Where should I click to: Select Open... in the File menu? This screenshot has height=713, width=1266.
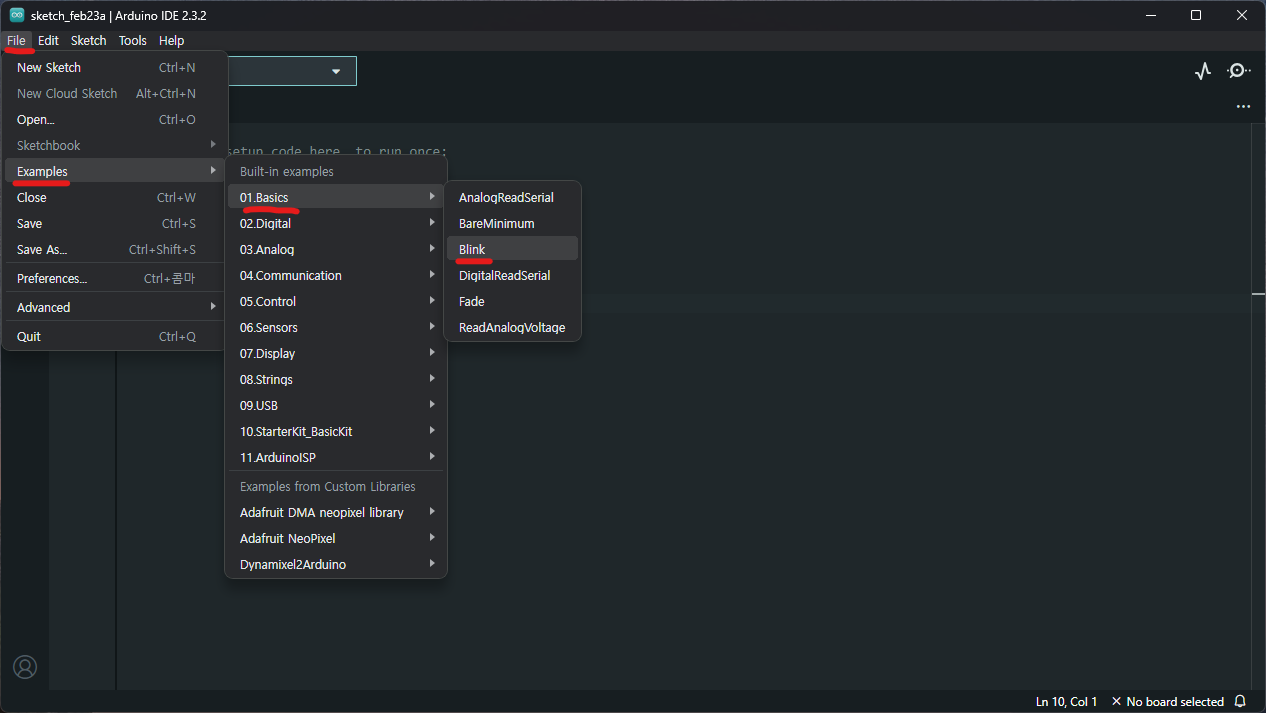click(x=115, y=120)
